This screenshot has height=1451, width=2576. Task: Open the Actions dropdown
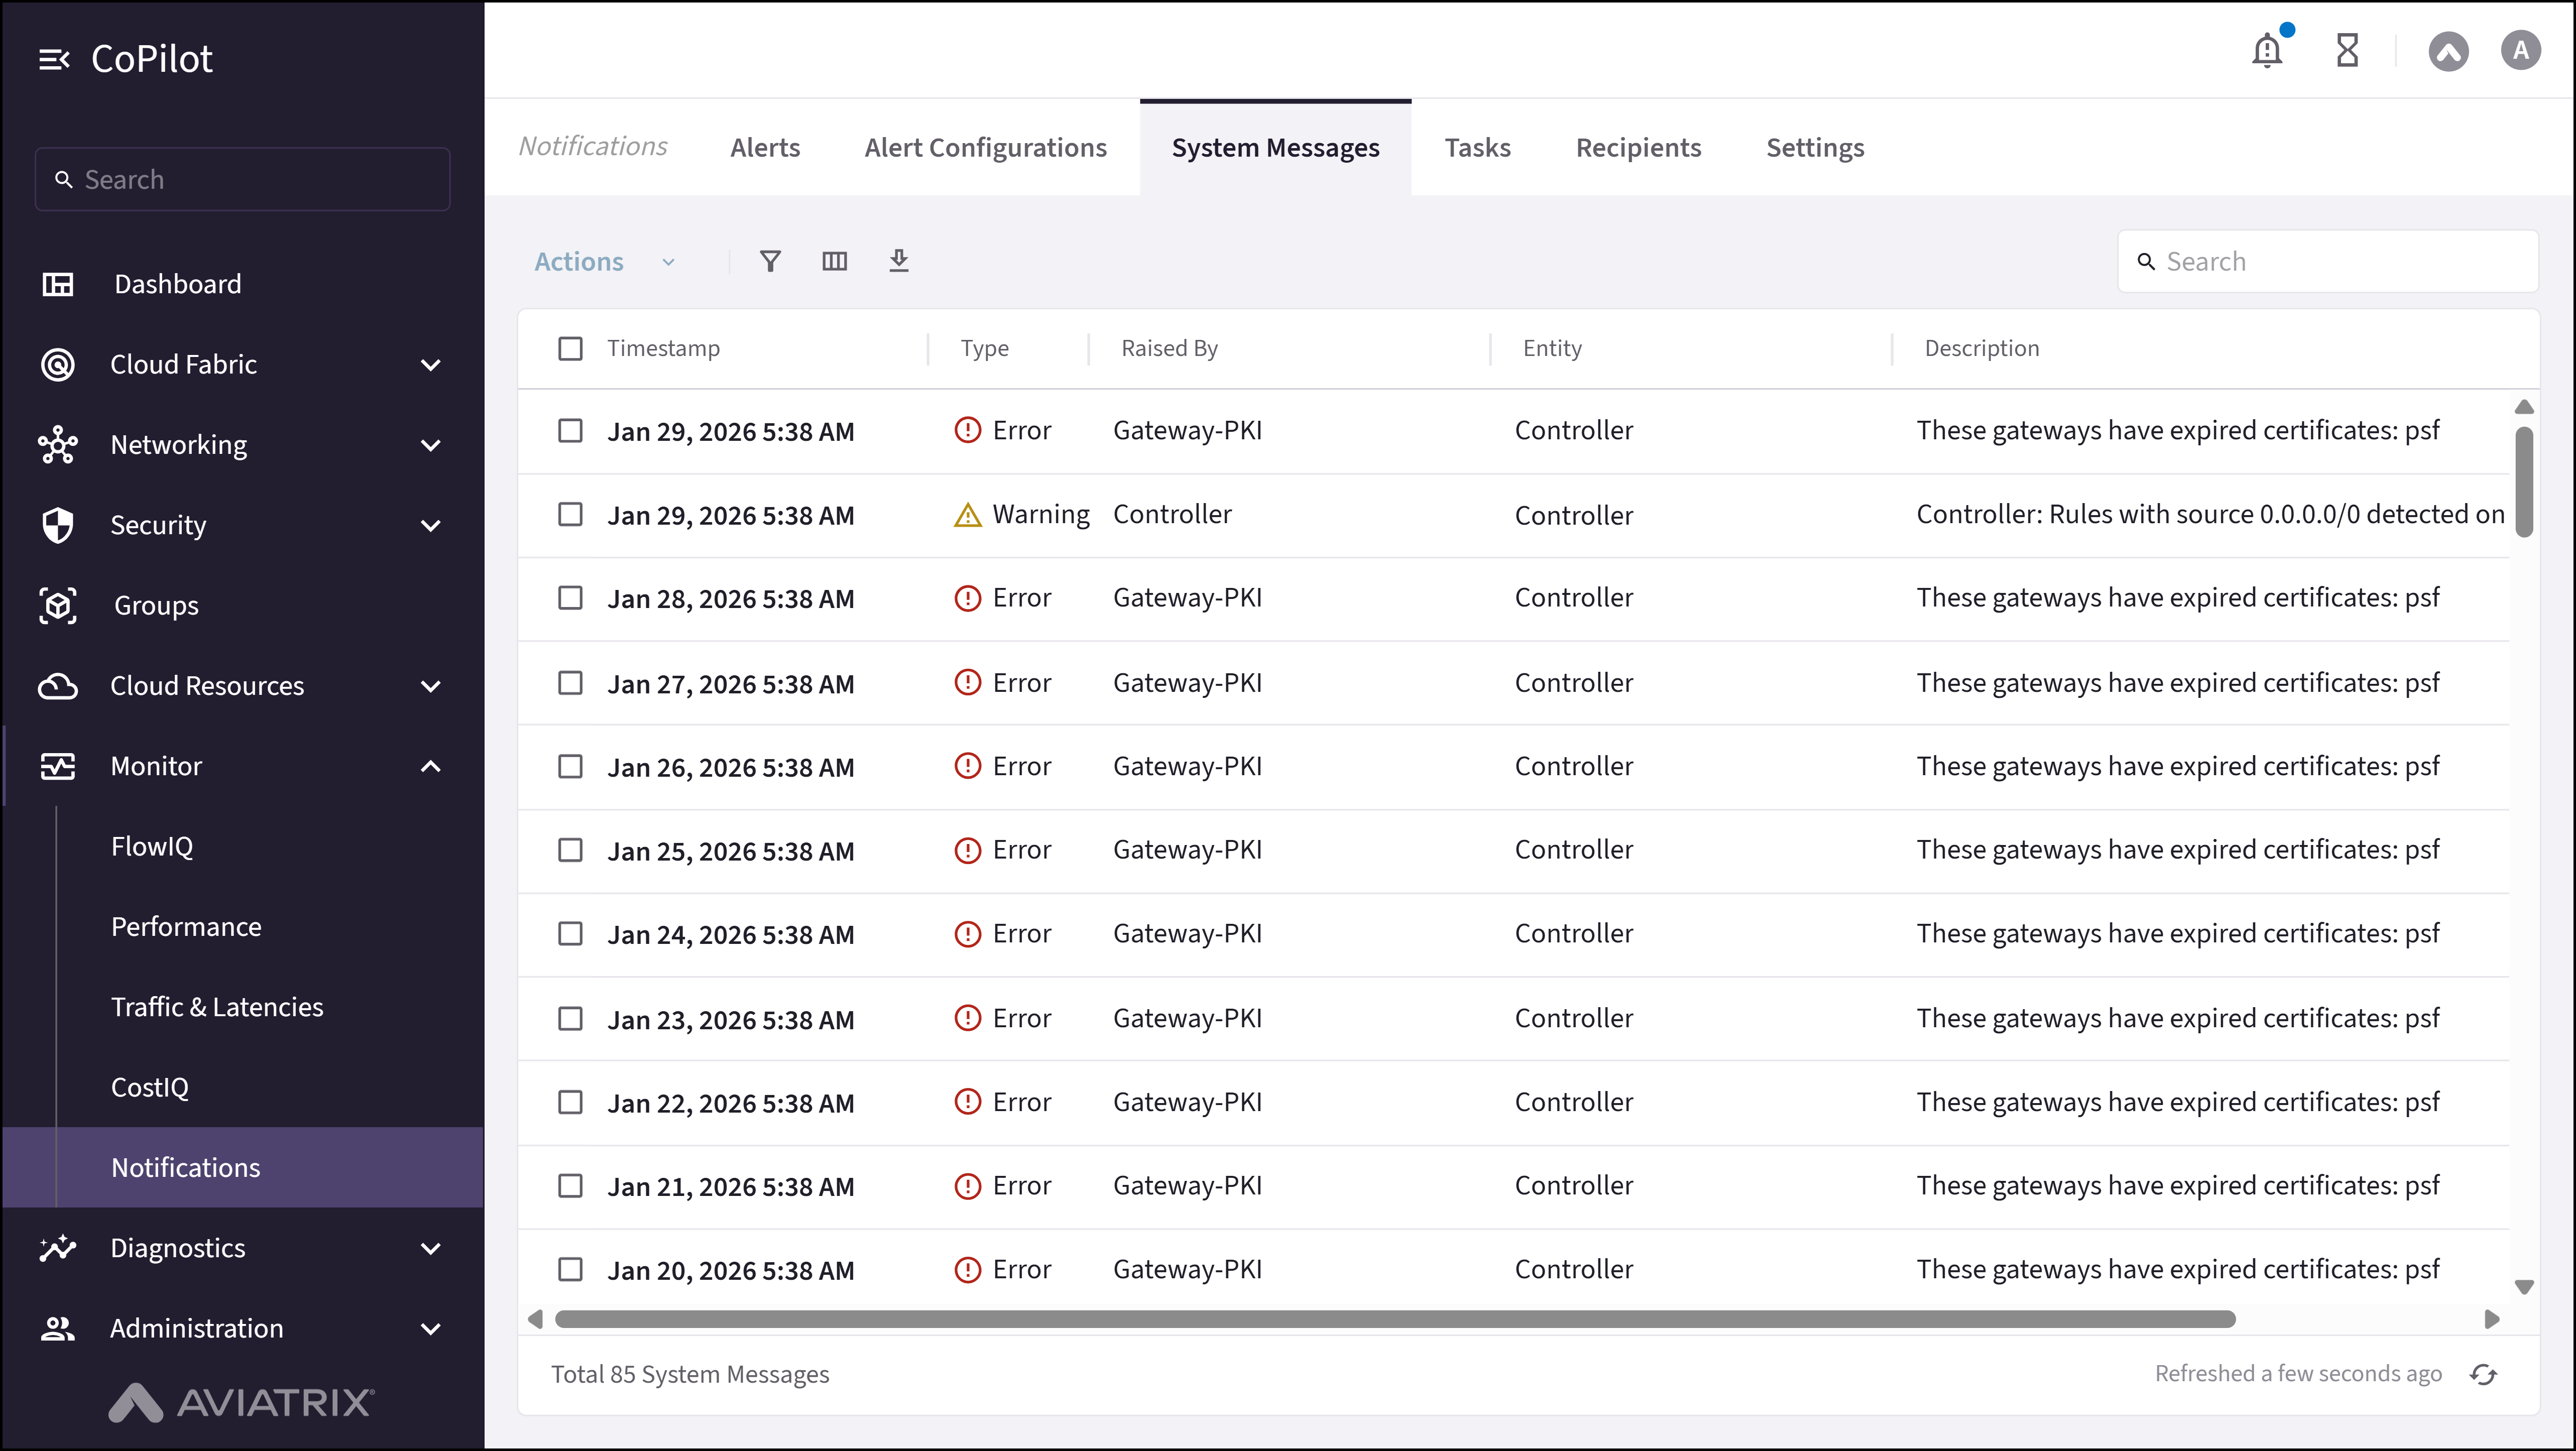(604, 261)
